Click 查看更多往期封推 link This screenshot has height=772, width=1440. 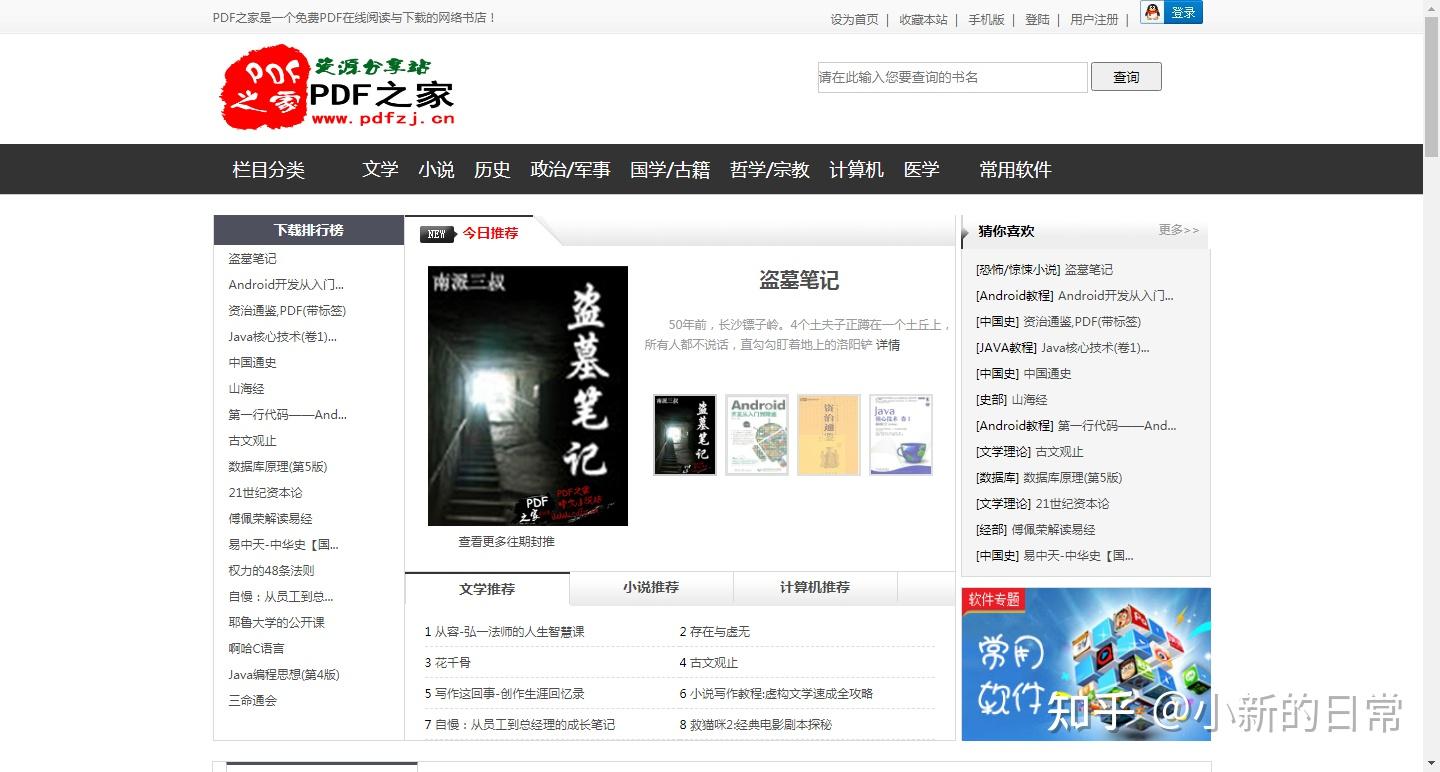coord(506,542)
